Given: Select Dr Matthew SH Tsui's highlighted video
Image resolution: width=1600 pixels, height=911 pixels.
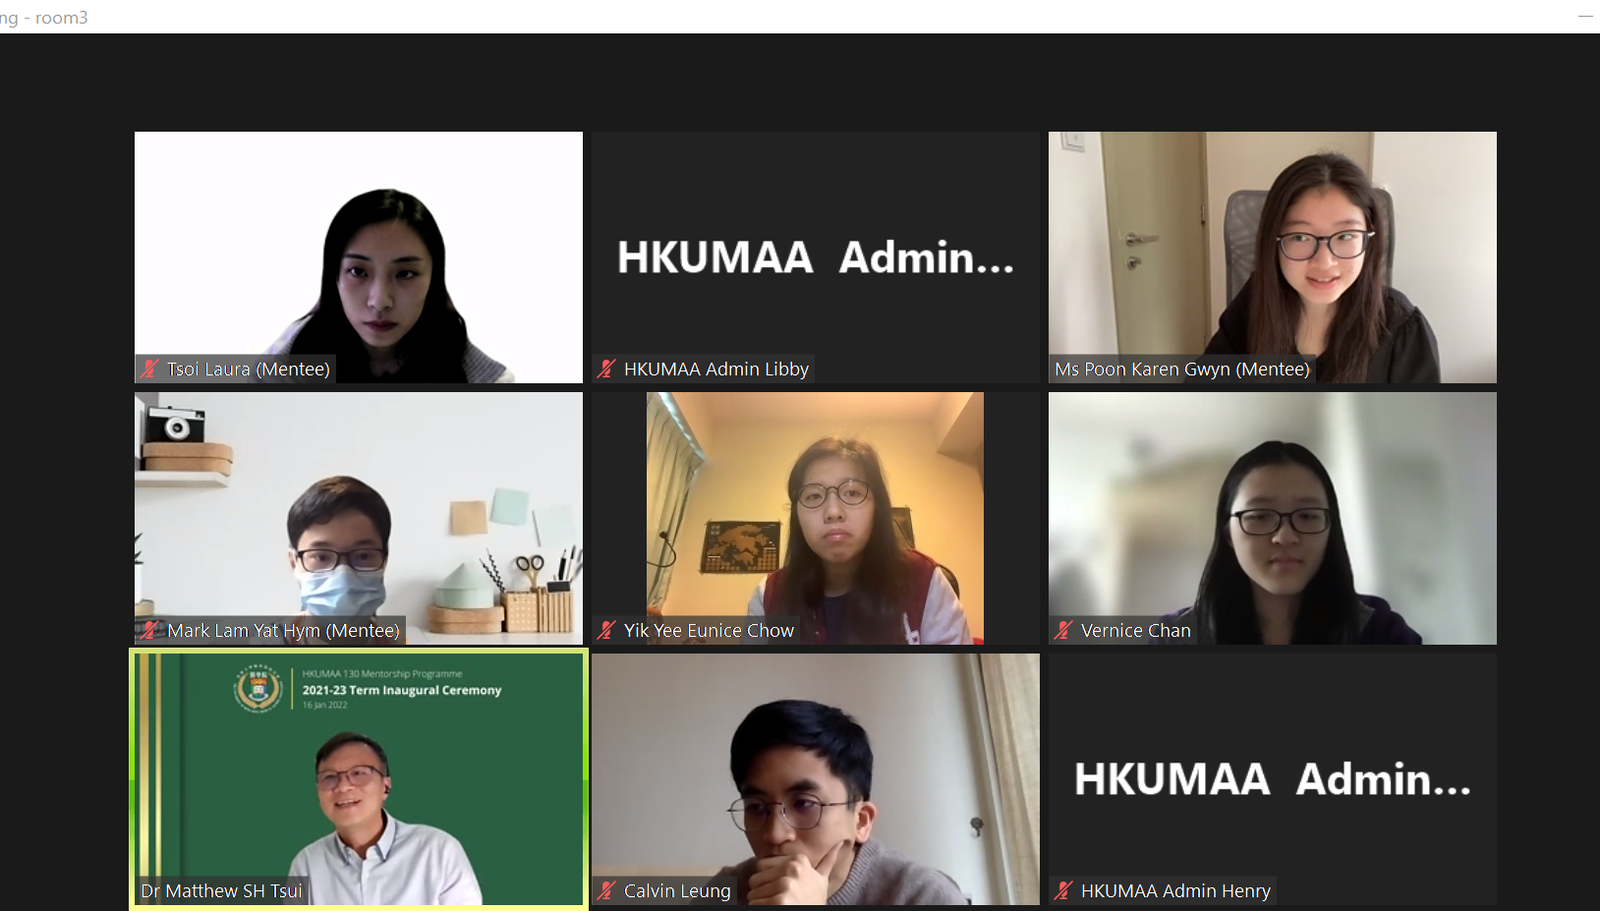Looking at the screenshot, I should pos(359,779).
